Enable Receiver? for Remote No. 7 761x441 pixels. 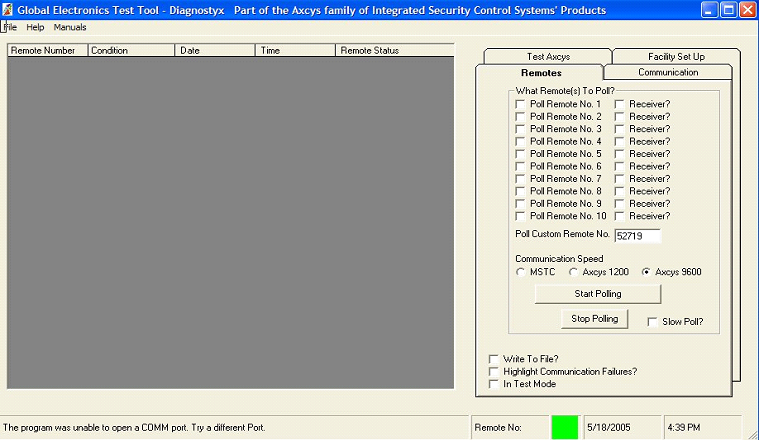point(619,179)
